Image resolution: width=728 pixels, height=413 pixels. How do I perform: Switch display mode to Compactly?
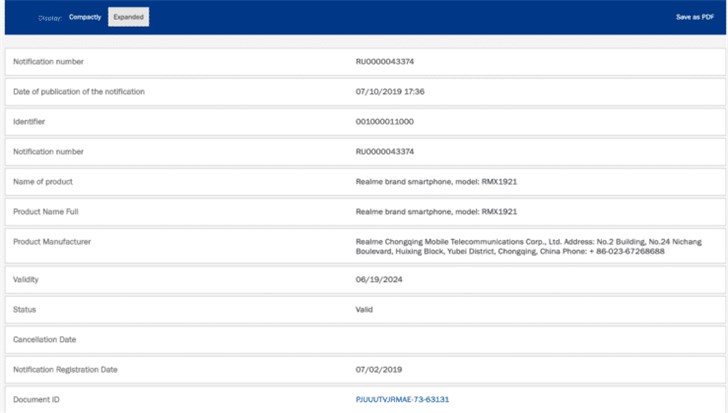(85, 17)
